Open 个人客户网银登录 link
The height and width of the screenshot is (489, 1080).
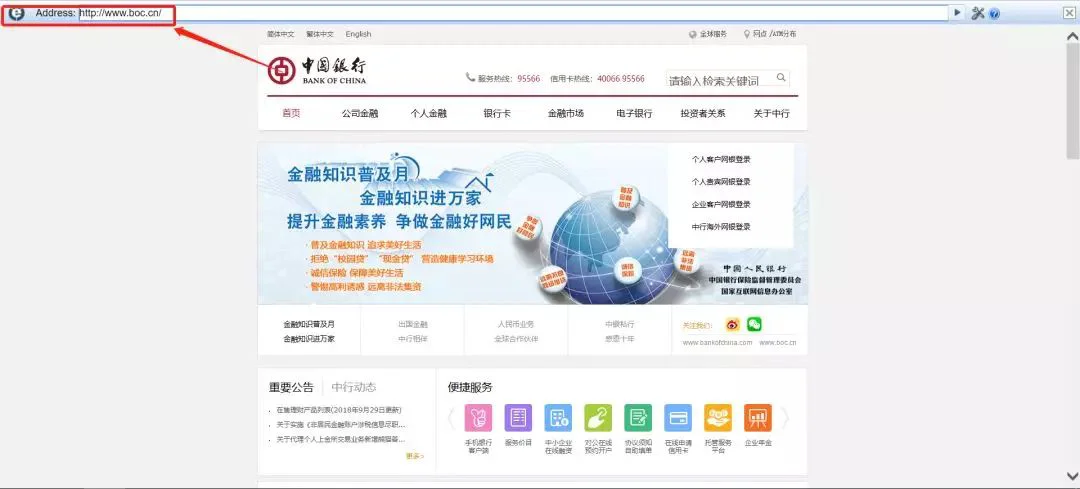[720, 159]
